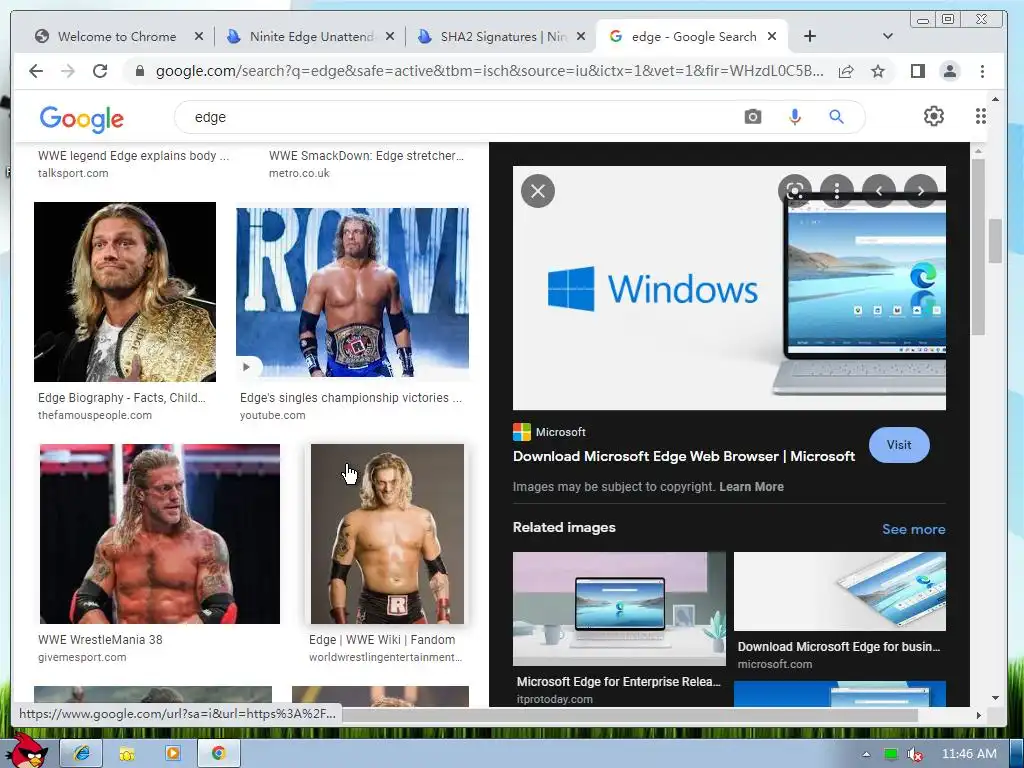
Task: Click the muted volume tray icon
Action: tap(915, 755)
